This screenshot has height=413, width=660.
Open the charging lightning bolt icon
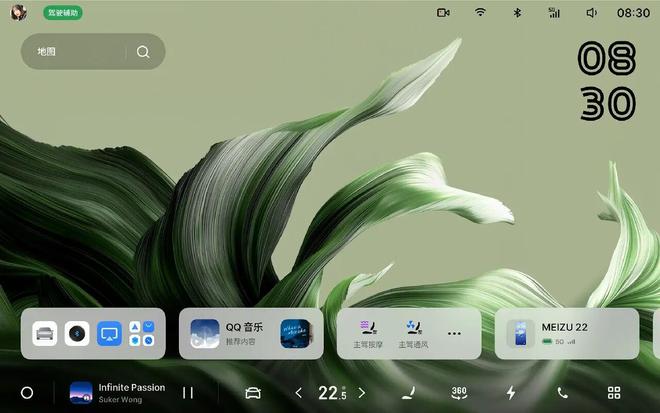[x=511, y=393]
